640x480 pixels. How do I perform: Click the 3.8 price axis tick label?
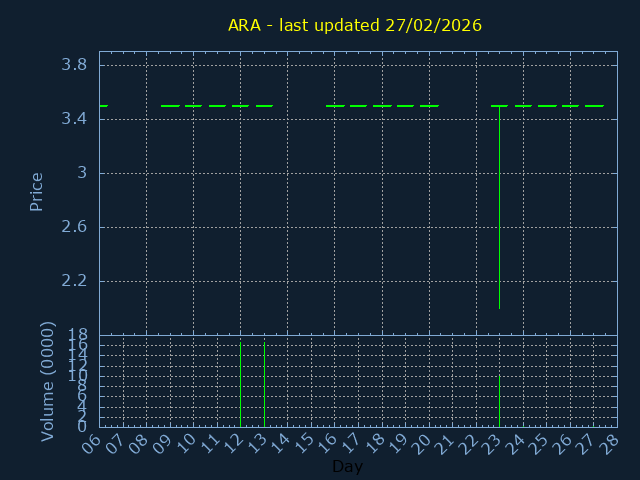click(75, 65)
